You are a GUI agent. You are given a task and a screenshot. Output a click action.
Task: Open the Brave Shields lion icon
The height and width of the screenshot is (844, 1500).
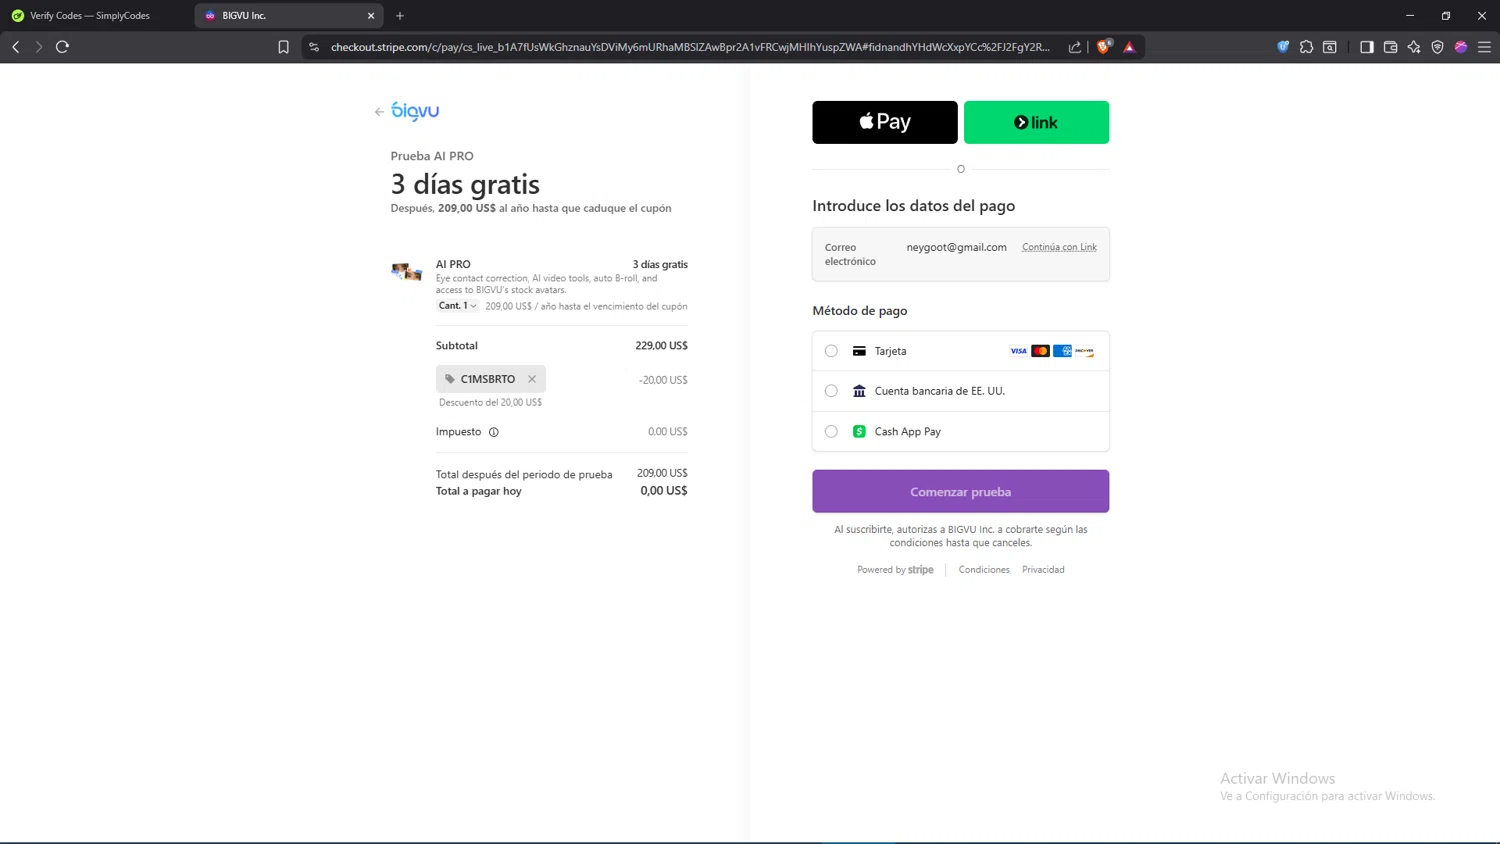click(x=1104, y=46)
